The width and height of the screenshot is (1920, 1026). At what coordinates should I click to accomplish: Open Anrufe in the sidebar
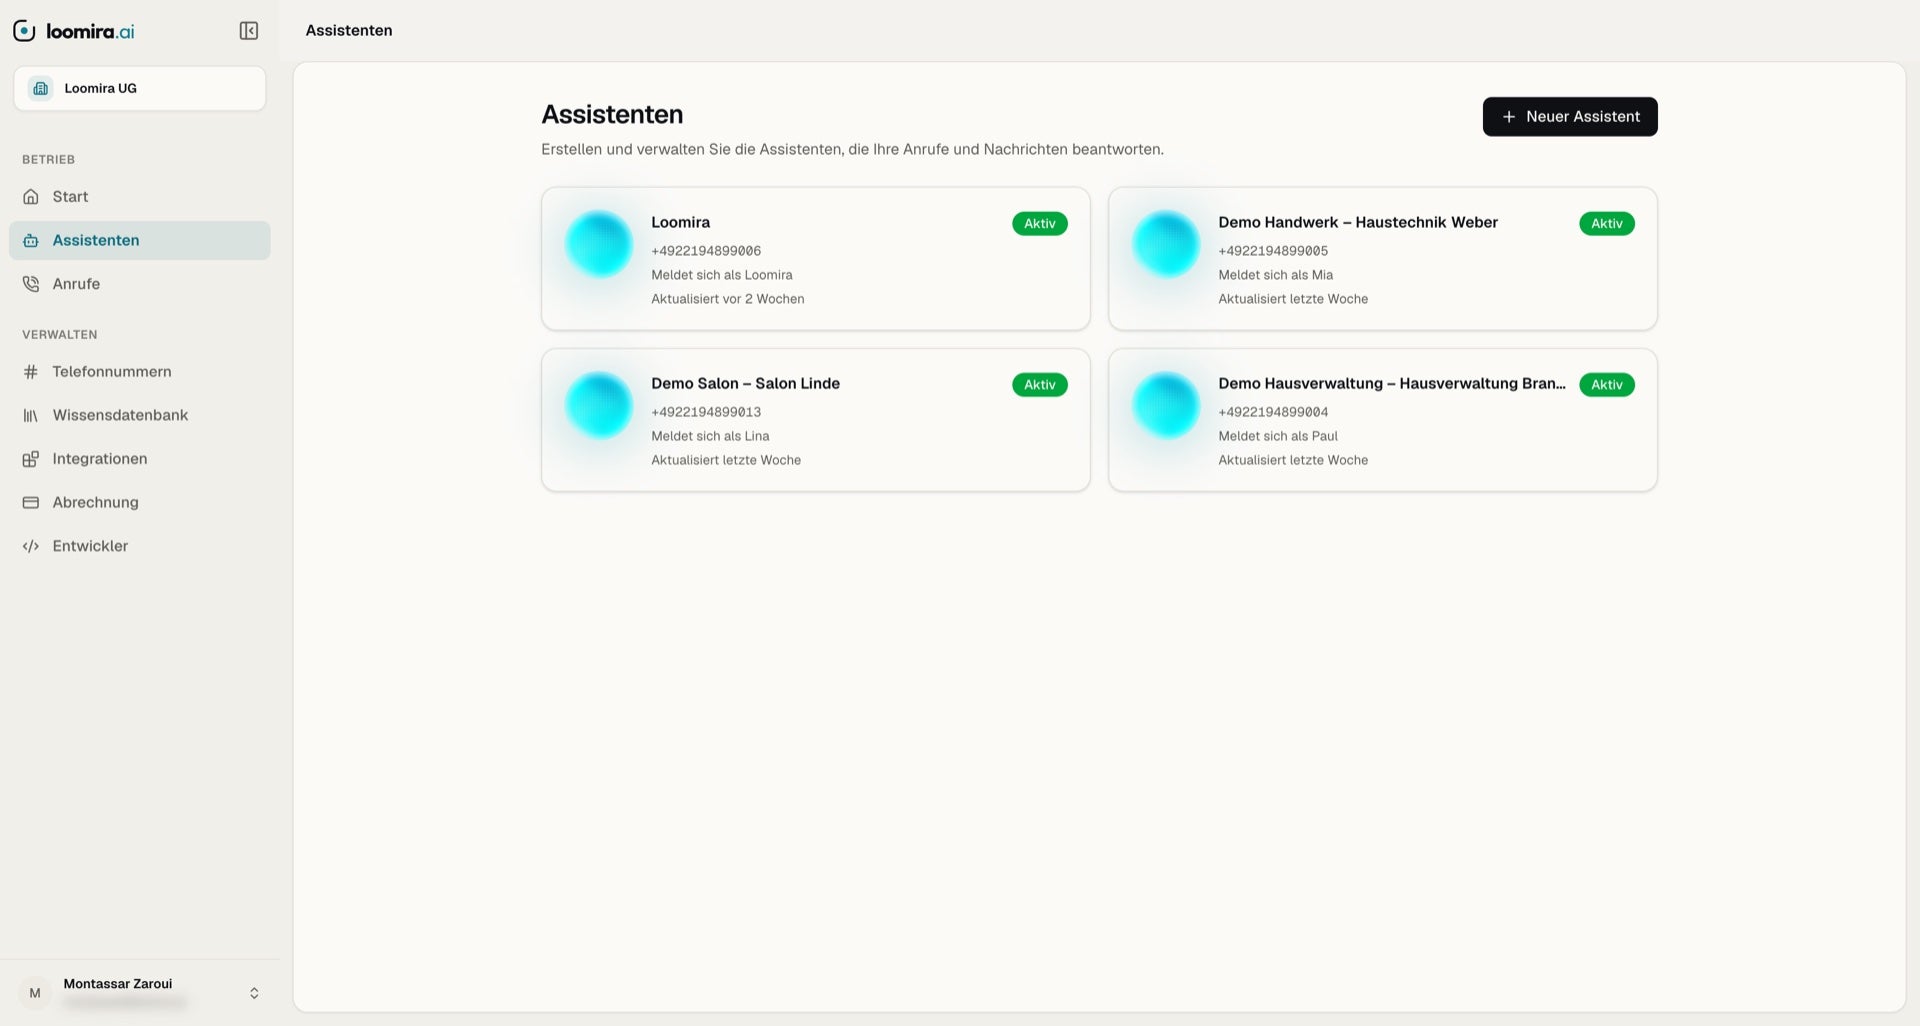pyautogui.click(x=140, y=284)
